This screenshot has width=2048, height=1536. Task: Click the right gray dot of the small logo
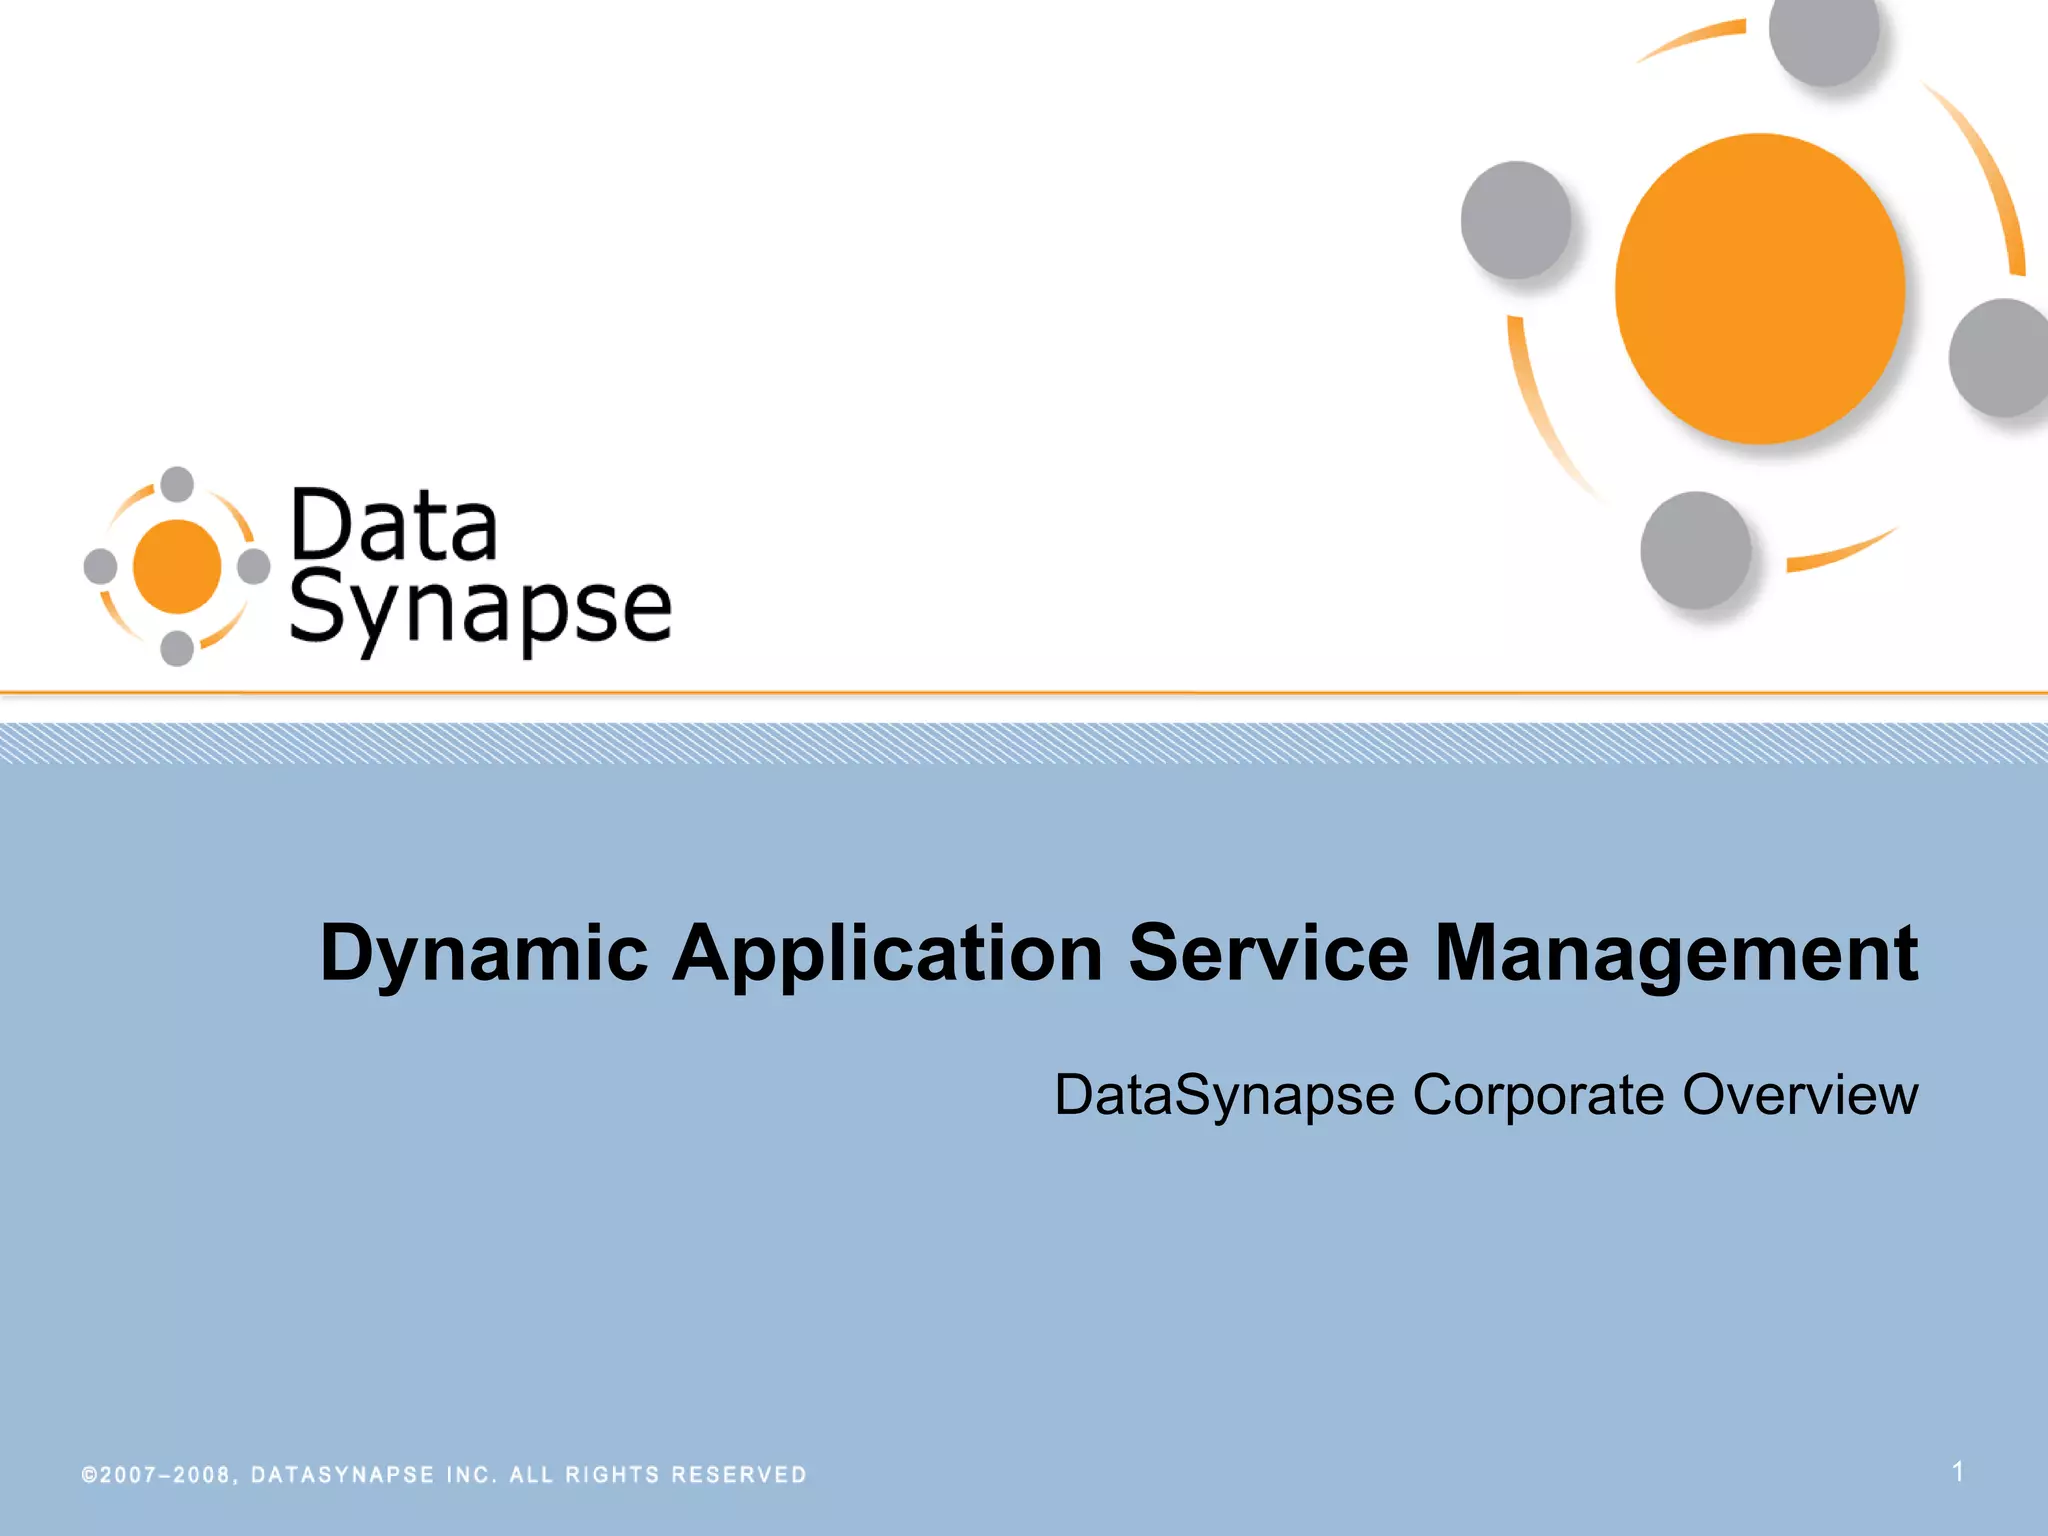pos(254,566)
